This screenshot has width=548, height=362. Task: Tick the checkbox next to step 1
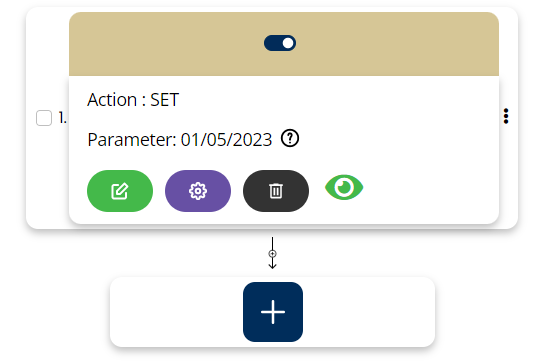tap(44, 118)
